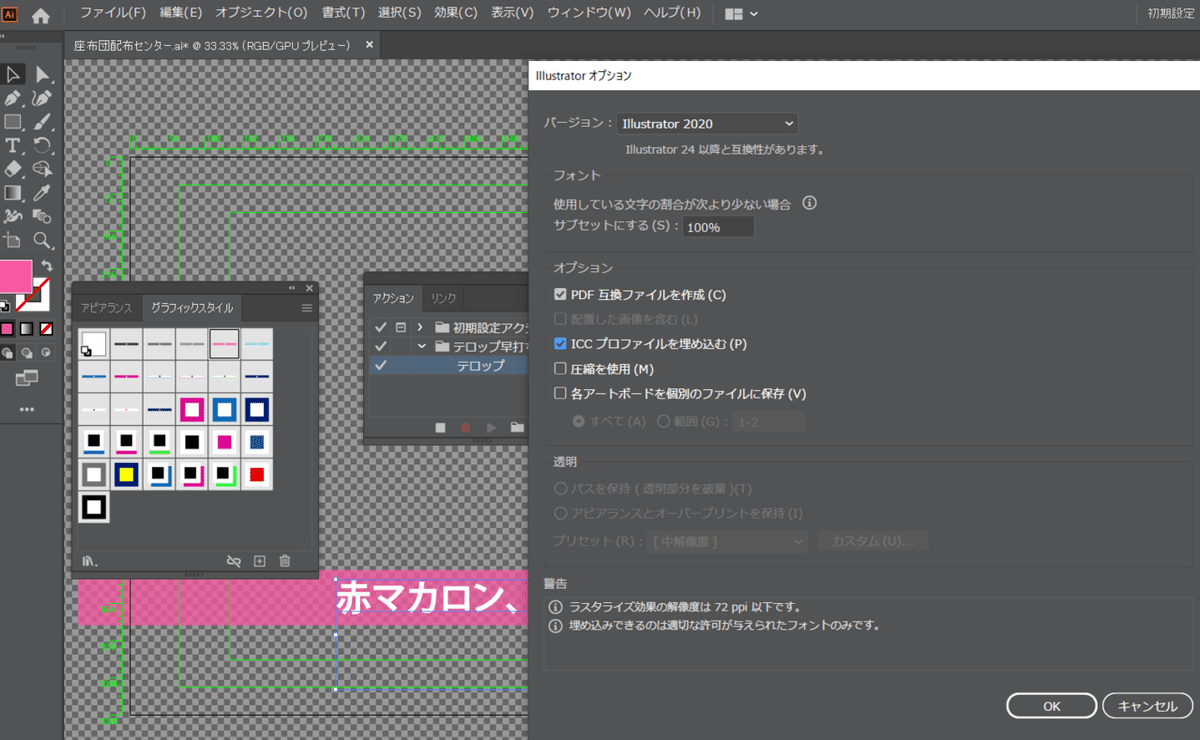Open the ウィンドウ(W) menu
The image size is (1200, 740).
click(589, 14)
